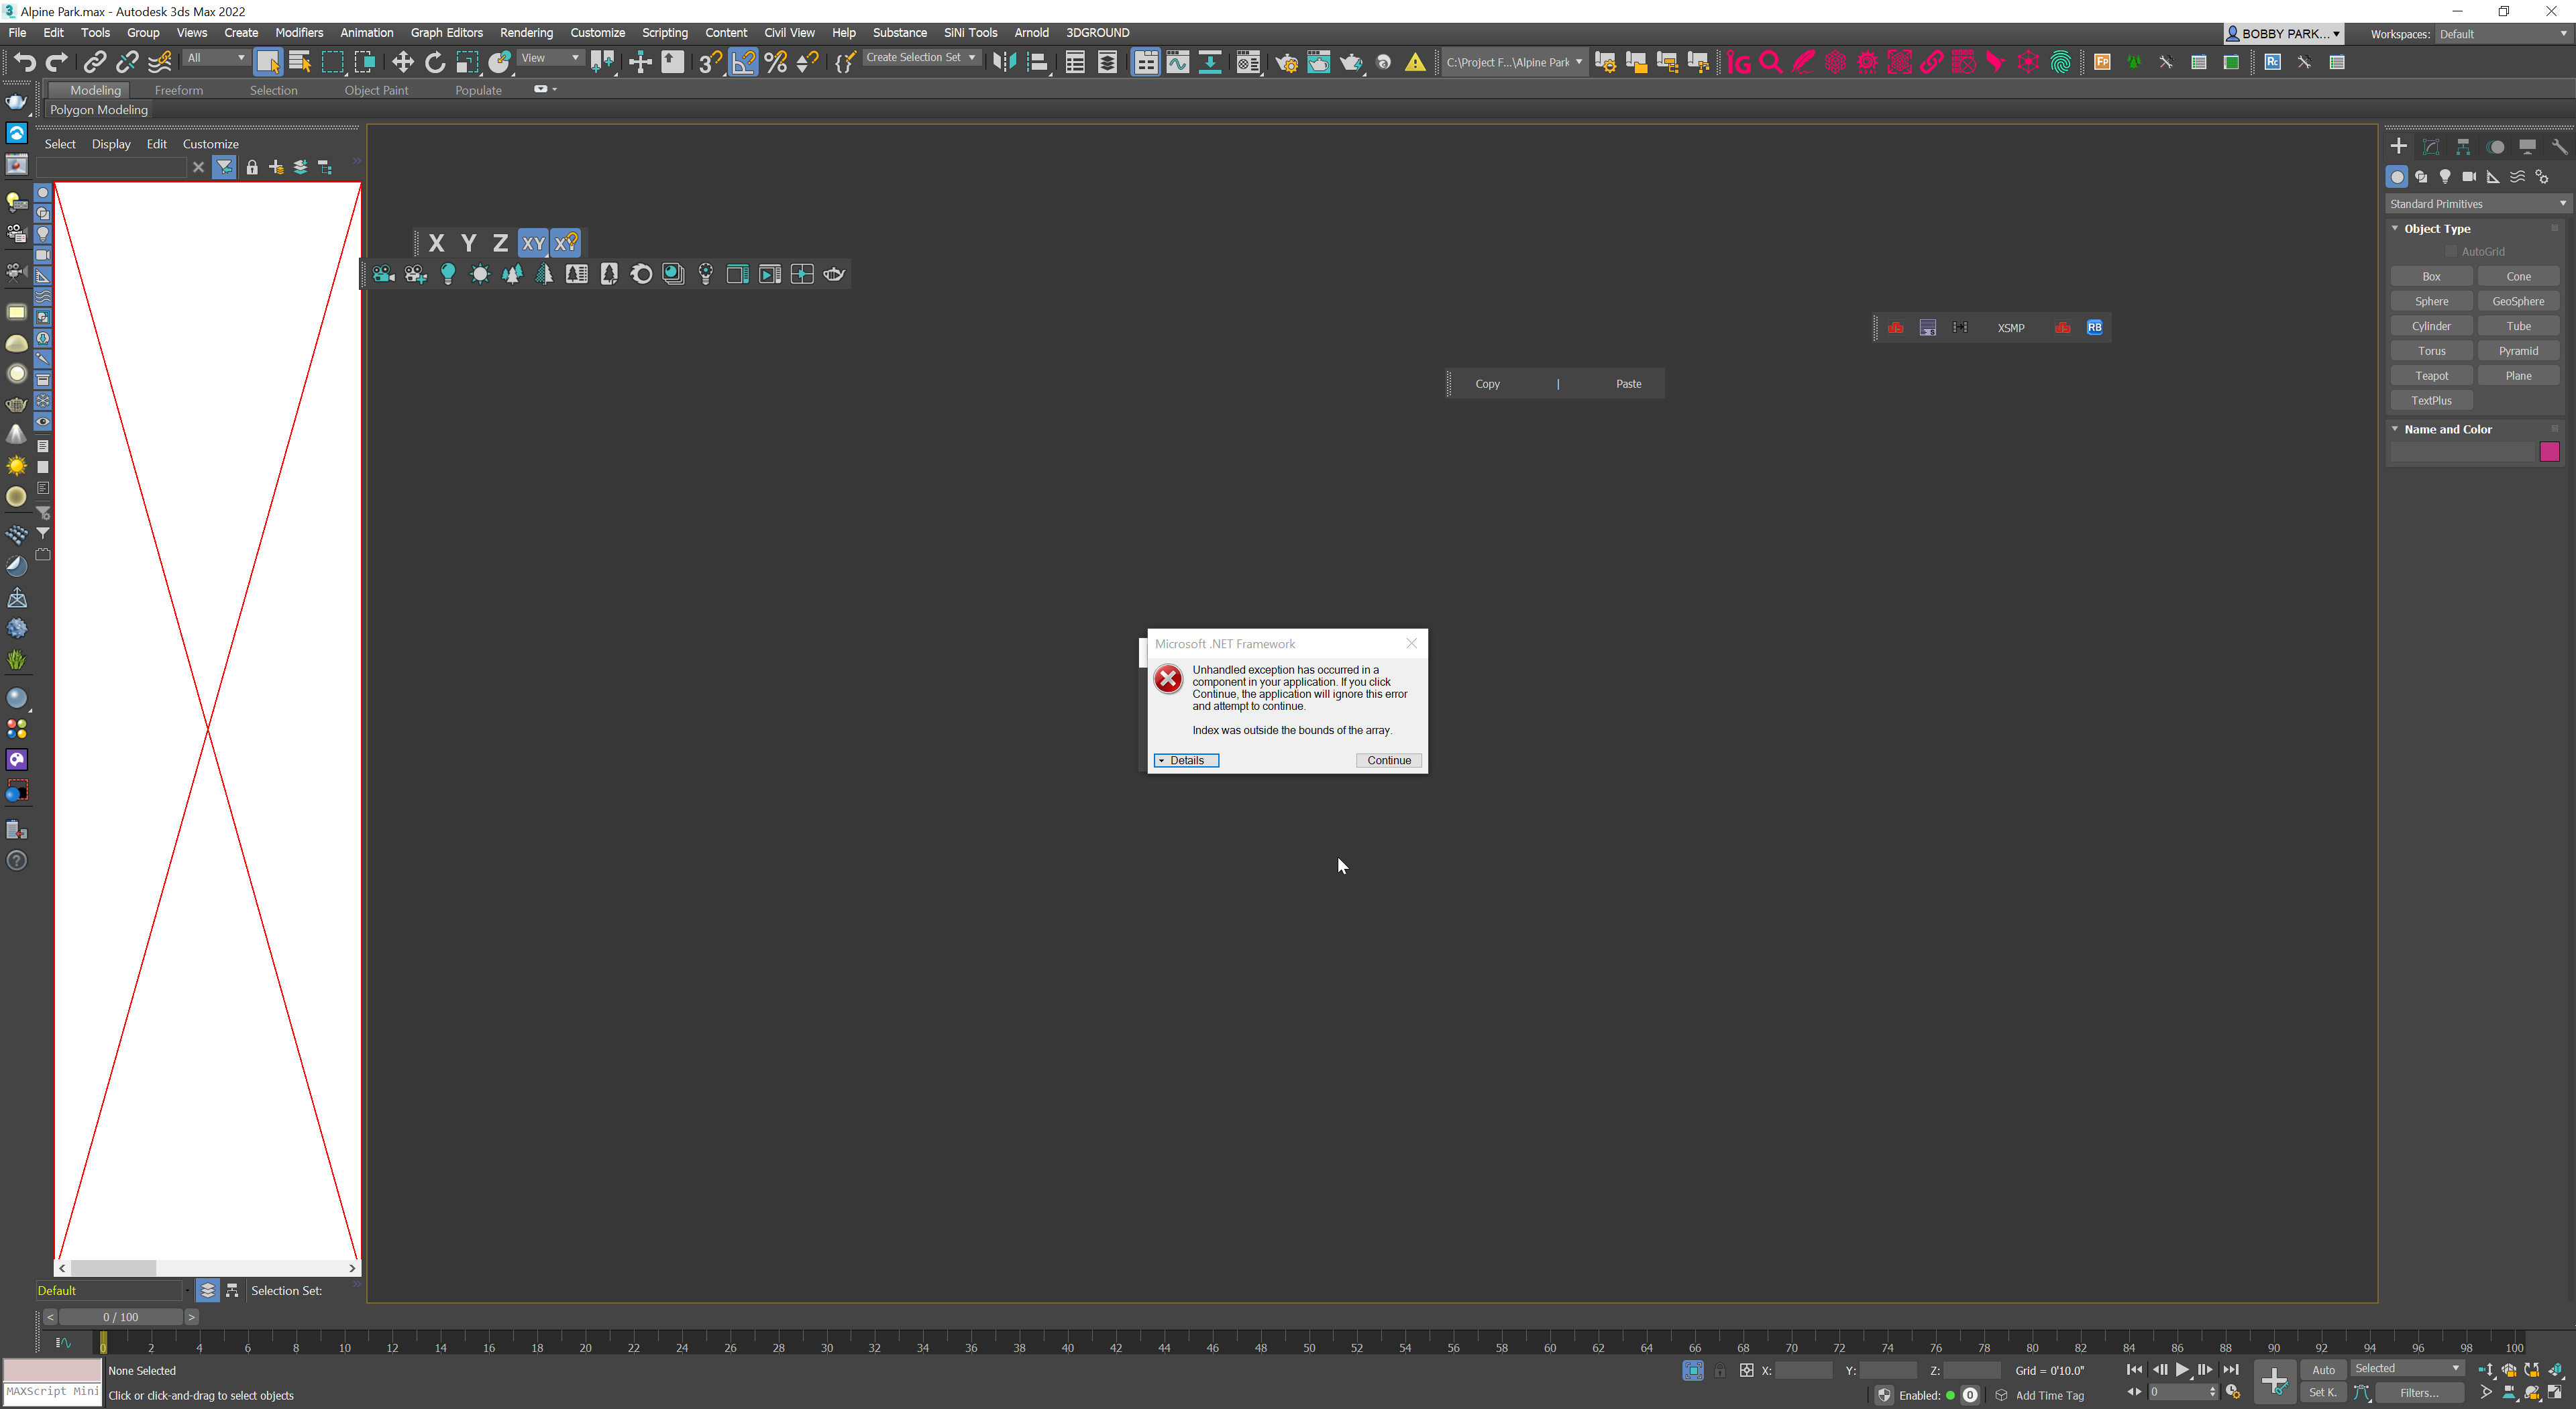The image size is (2576, 1409).
Task: Open the Rendering menu
Action: 526,32
